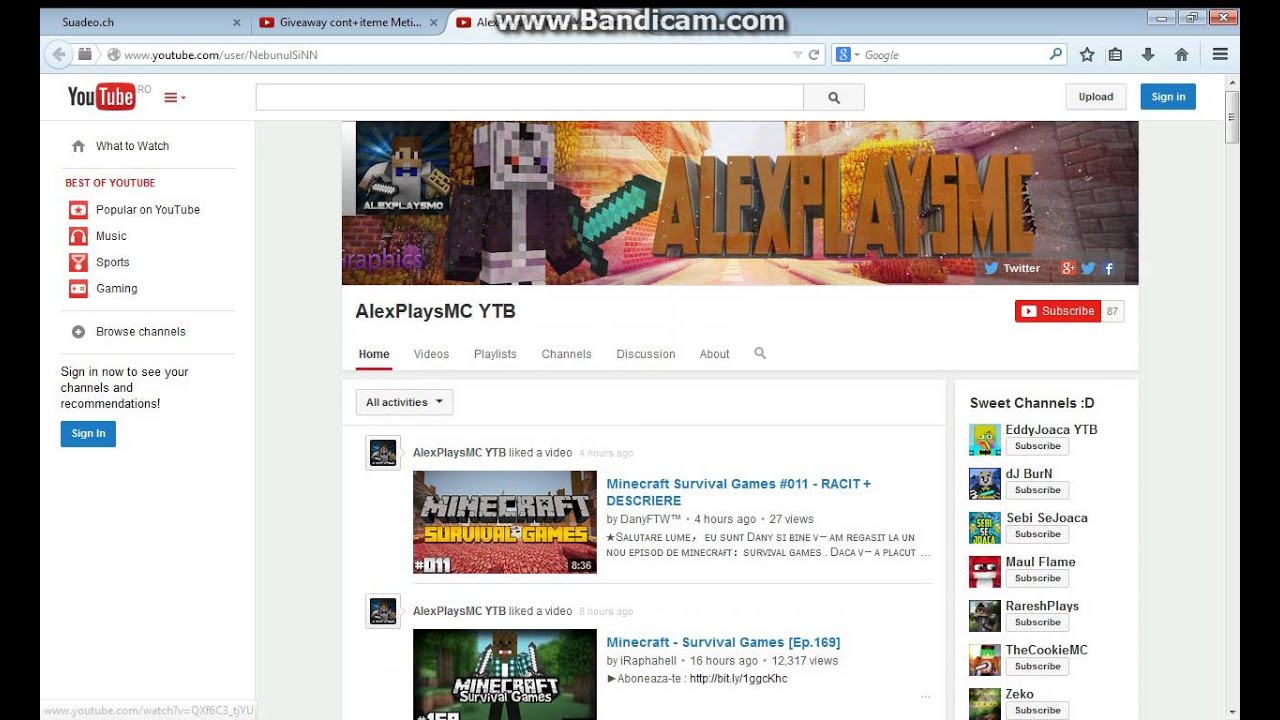Open the Zeko channel name

(1020, 694)
